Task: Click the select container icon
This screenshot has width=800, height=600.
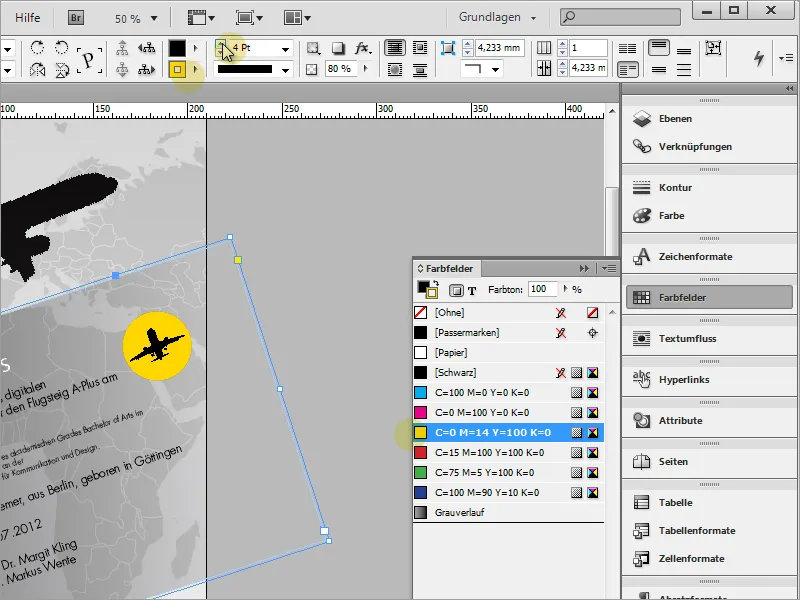Action: pyautogui.click(x=122, y=48)
